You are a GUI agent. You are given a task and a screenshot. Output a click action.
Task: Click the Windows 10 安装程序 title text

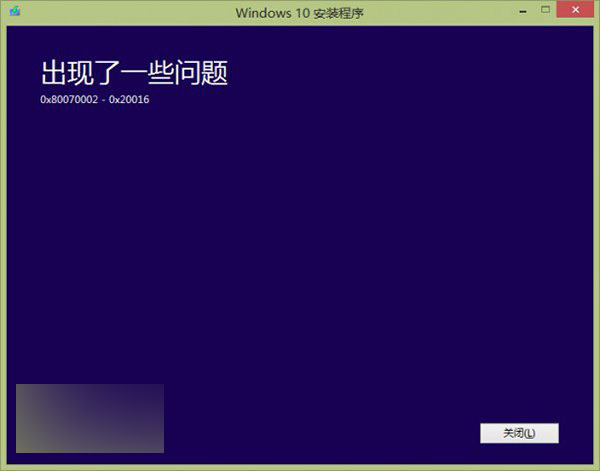(299, 13)
